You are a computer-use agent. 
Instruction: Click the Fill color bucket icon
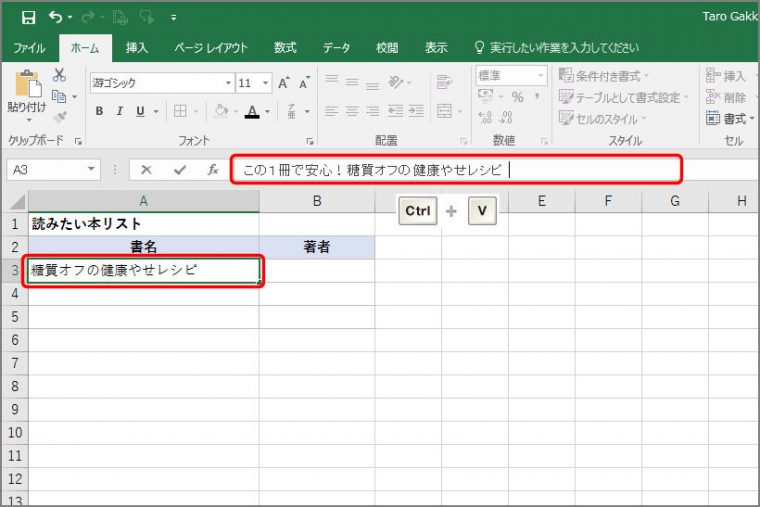pyautogui.click(x=221, y=111)
